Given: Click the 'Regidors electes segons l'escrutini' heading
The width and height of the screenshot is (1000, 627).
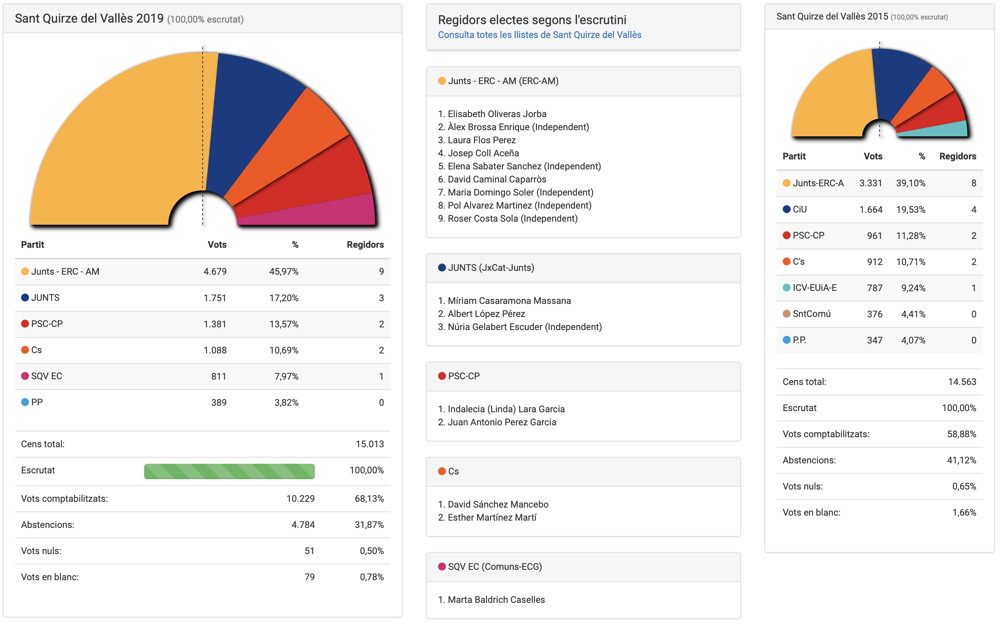Looking at the screenshot, I should click(x=532, y=20).
